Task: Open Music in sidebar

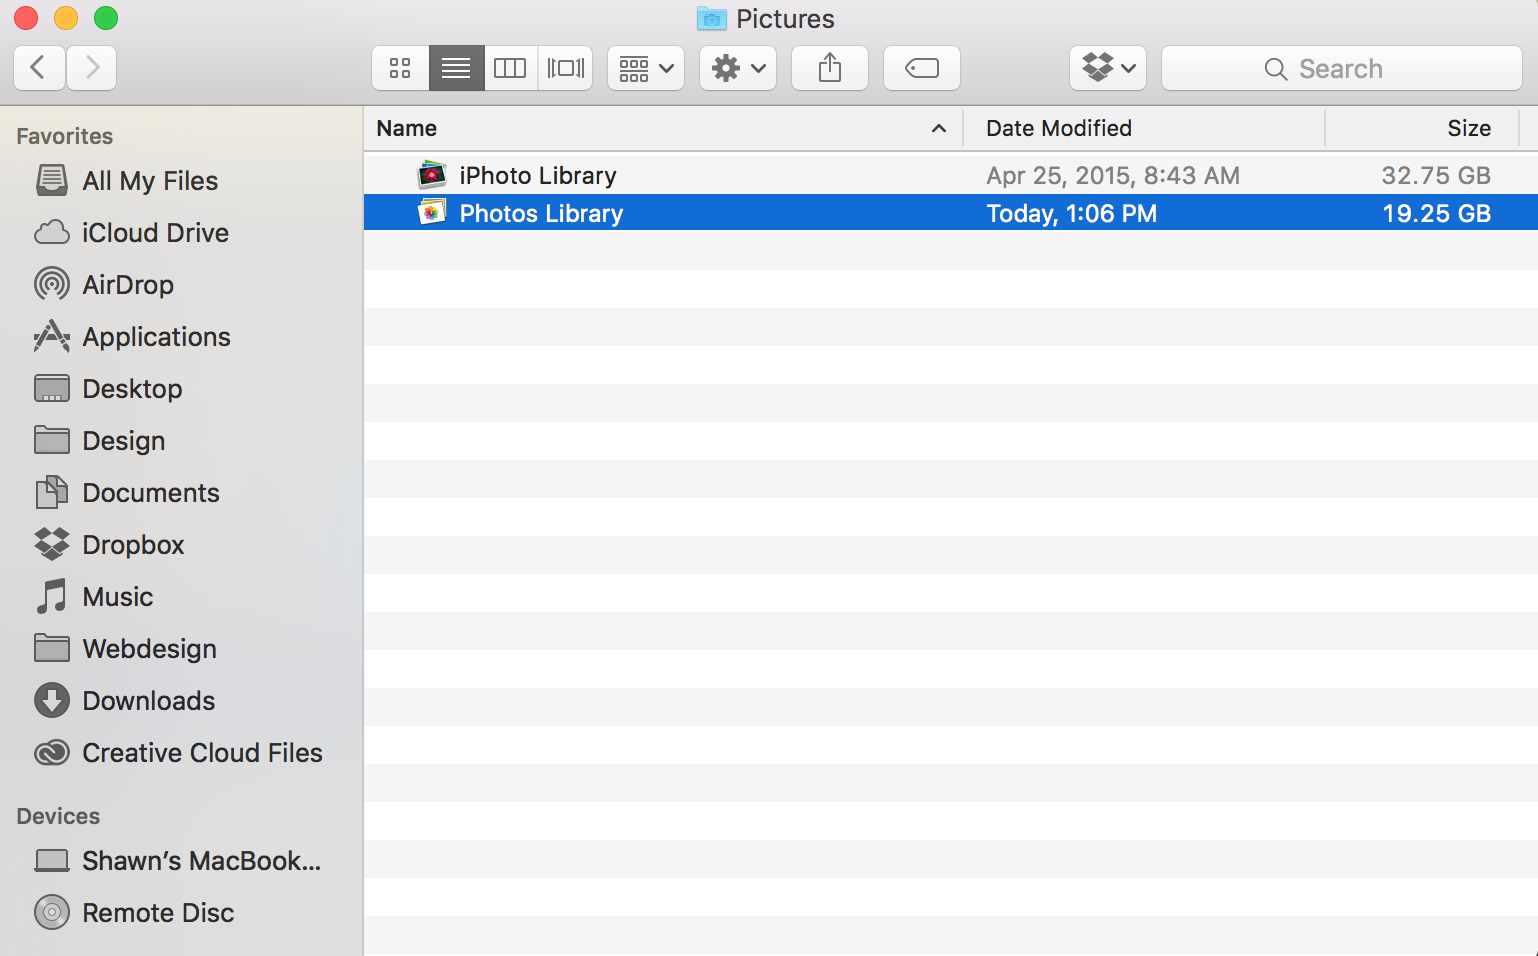Action: (x=118, y=597)
